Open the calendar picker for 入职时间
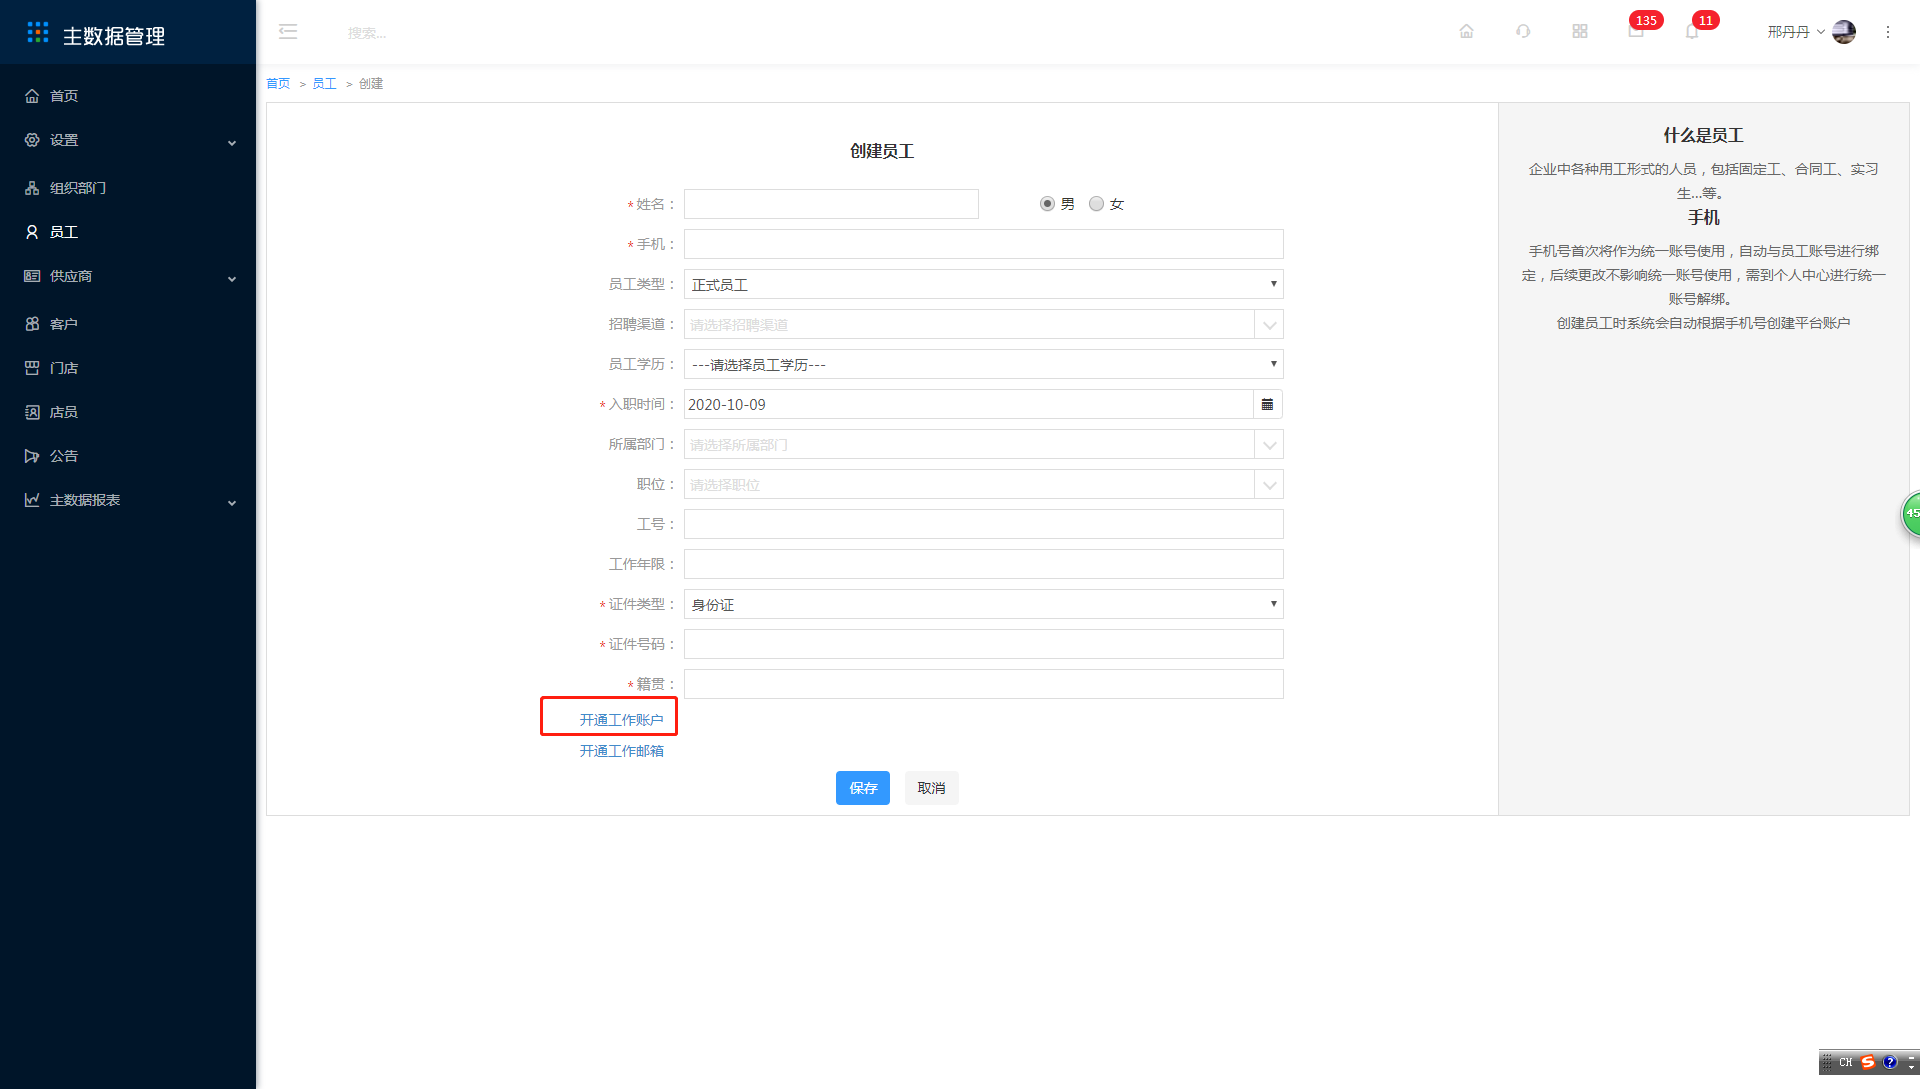The width and height of the screenshot is (1920, 1089). pos(1268,404)
